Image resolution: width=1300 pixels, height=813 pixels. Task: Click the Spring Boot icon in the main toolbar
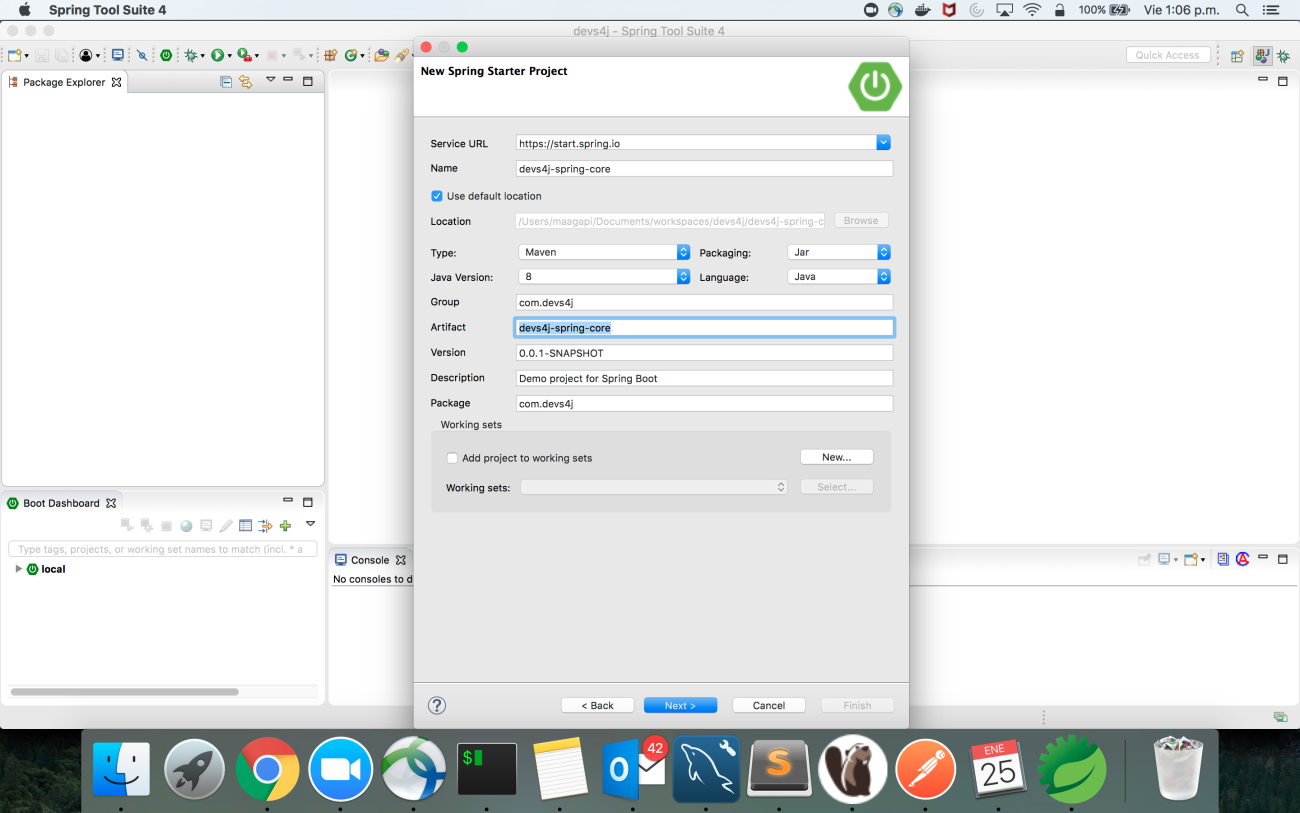click(x=165, y=55)
